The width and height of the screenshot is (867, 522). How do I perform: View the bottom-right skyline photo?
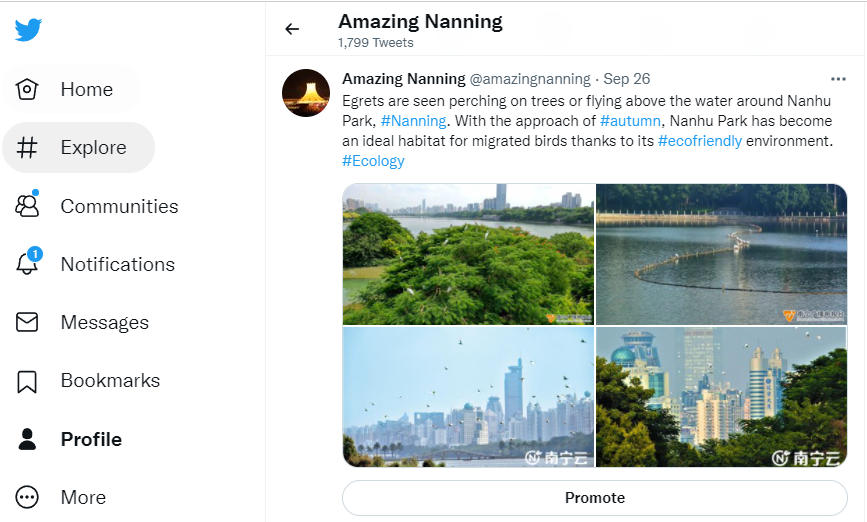coord(721,398)
